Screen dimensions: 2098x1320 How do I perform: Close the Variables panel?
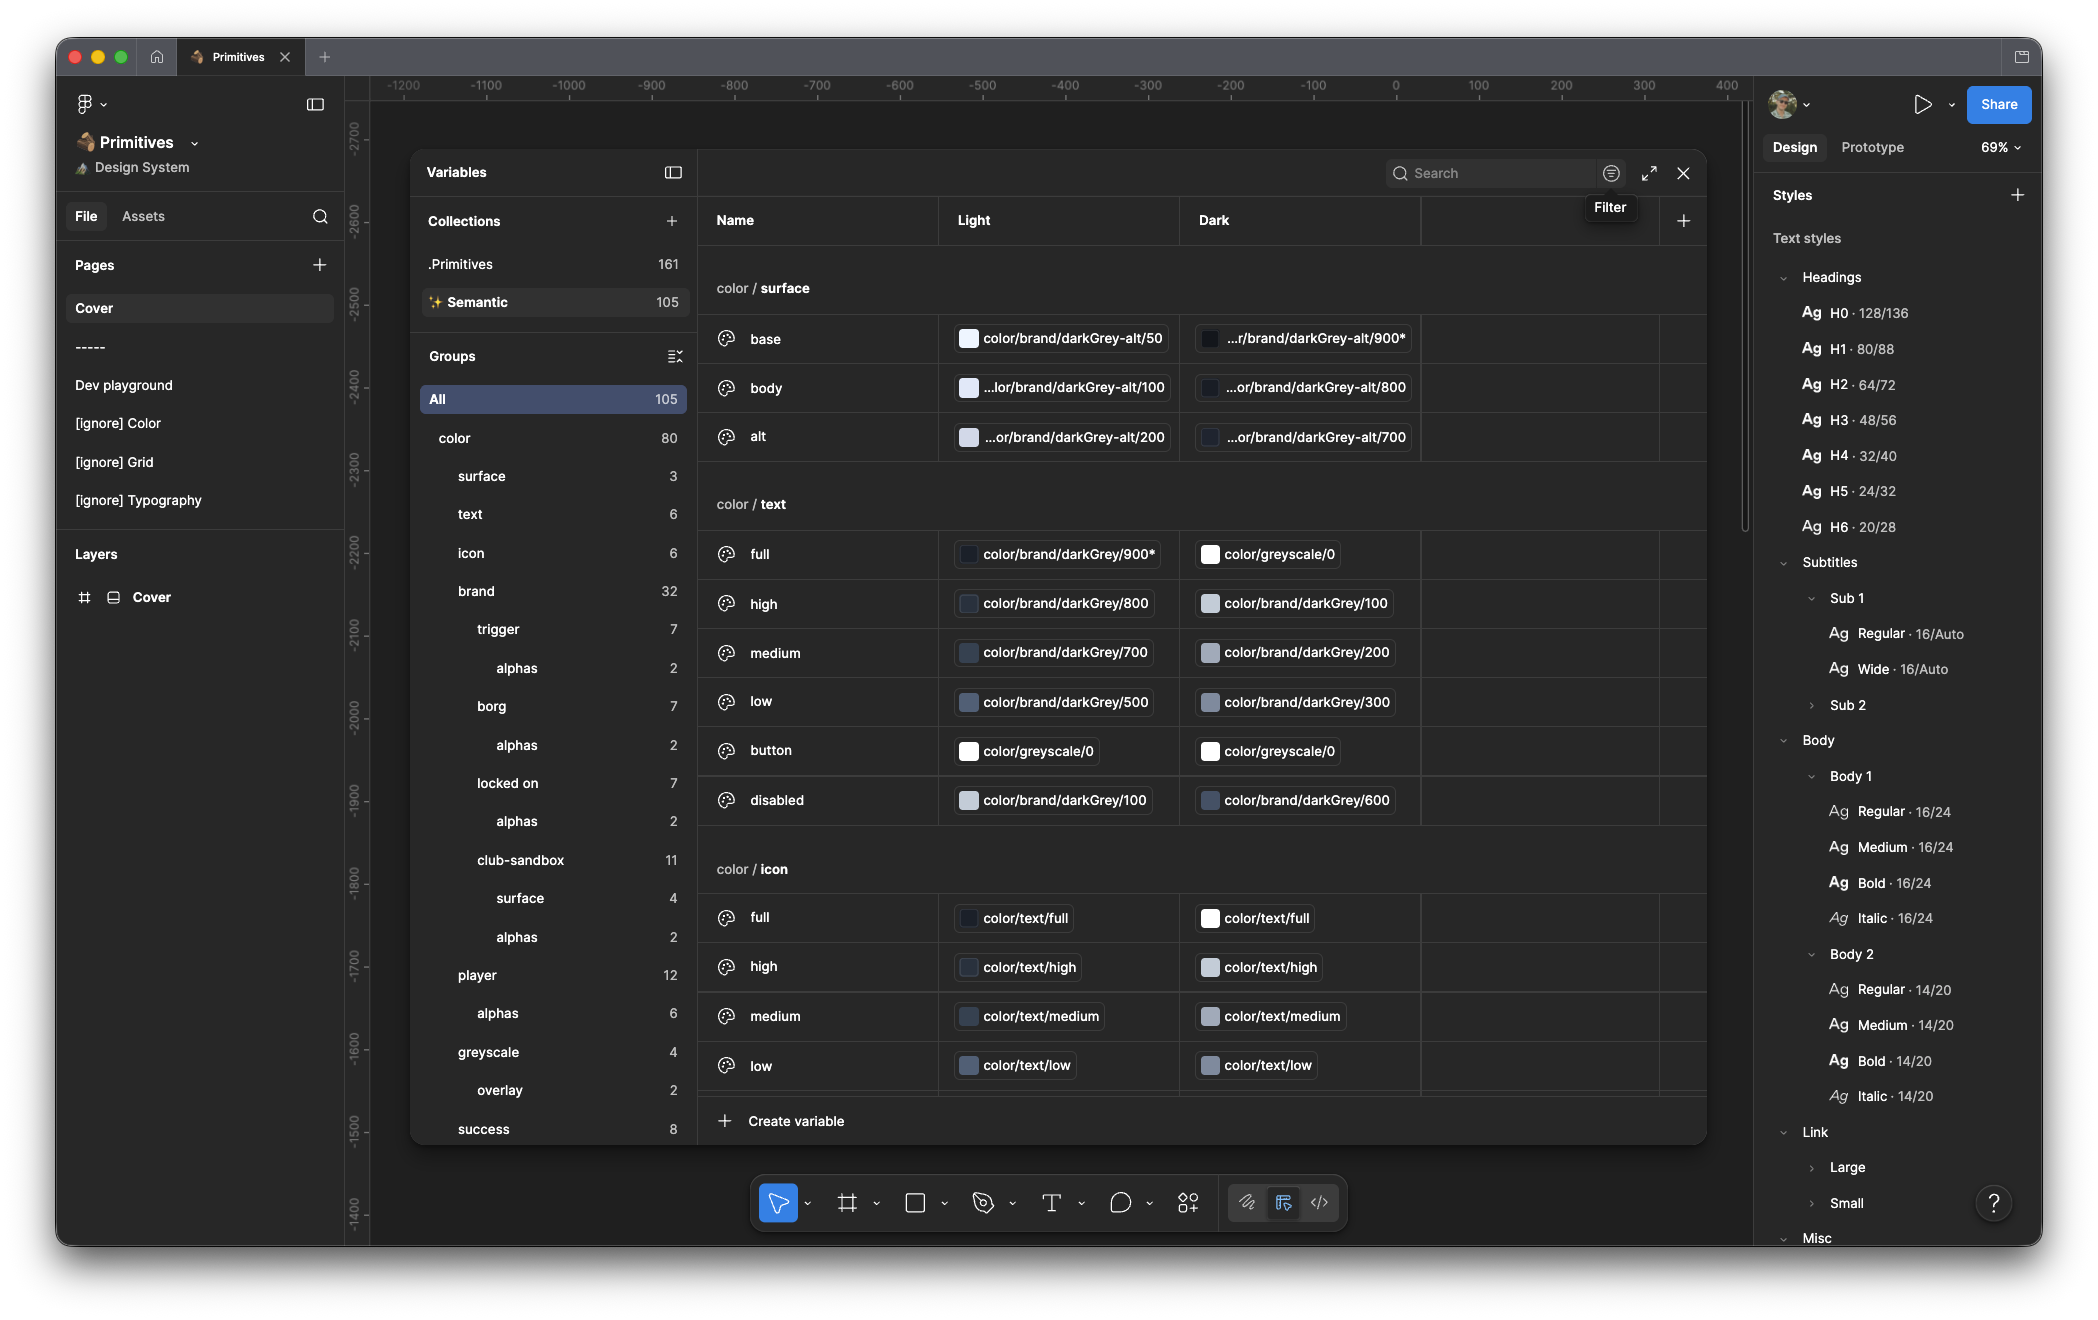tap(1684, 173)
